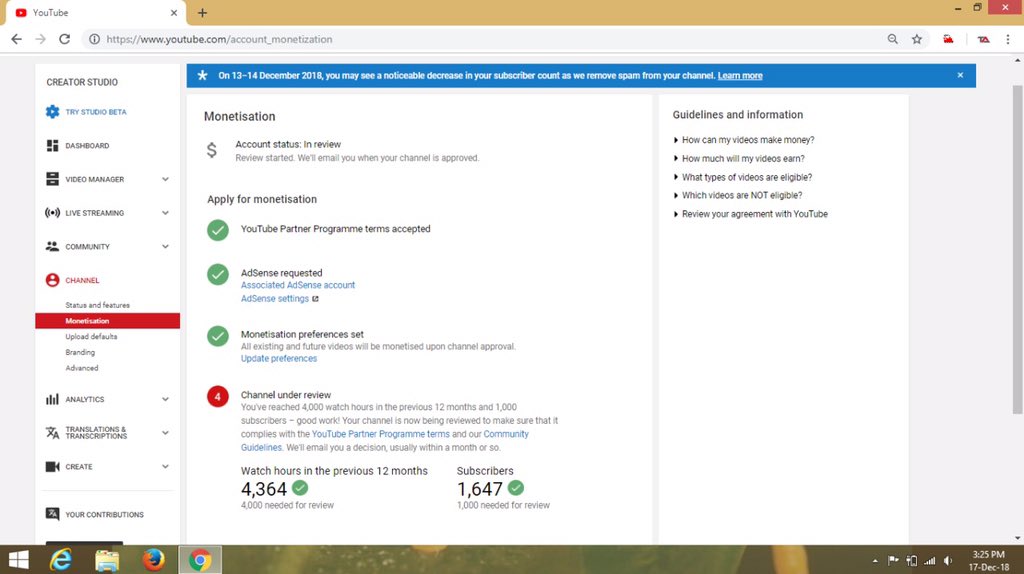Screen dimensions: 1024x574
Task: Expand the Video Manager chevron
Action: coord(165,179)
